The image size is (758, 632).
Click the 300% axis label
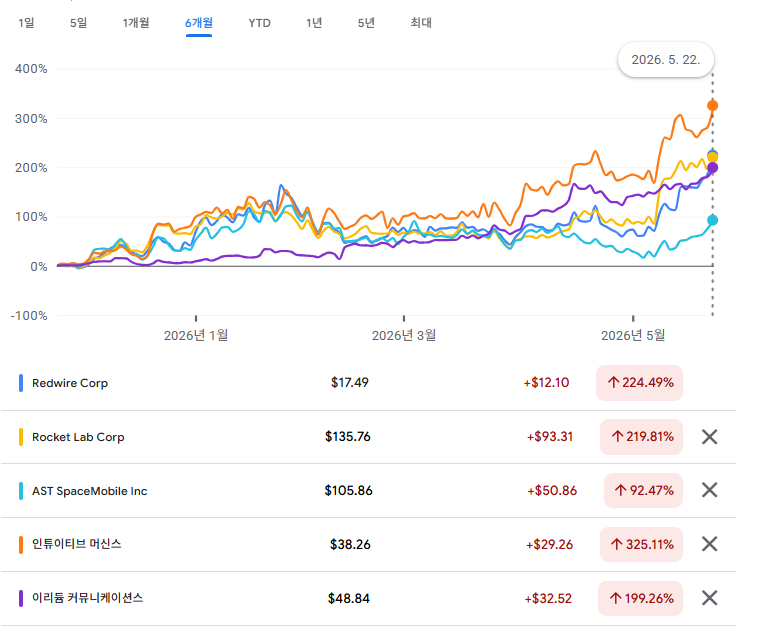(31, 118)
